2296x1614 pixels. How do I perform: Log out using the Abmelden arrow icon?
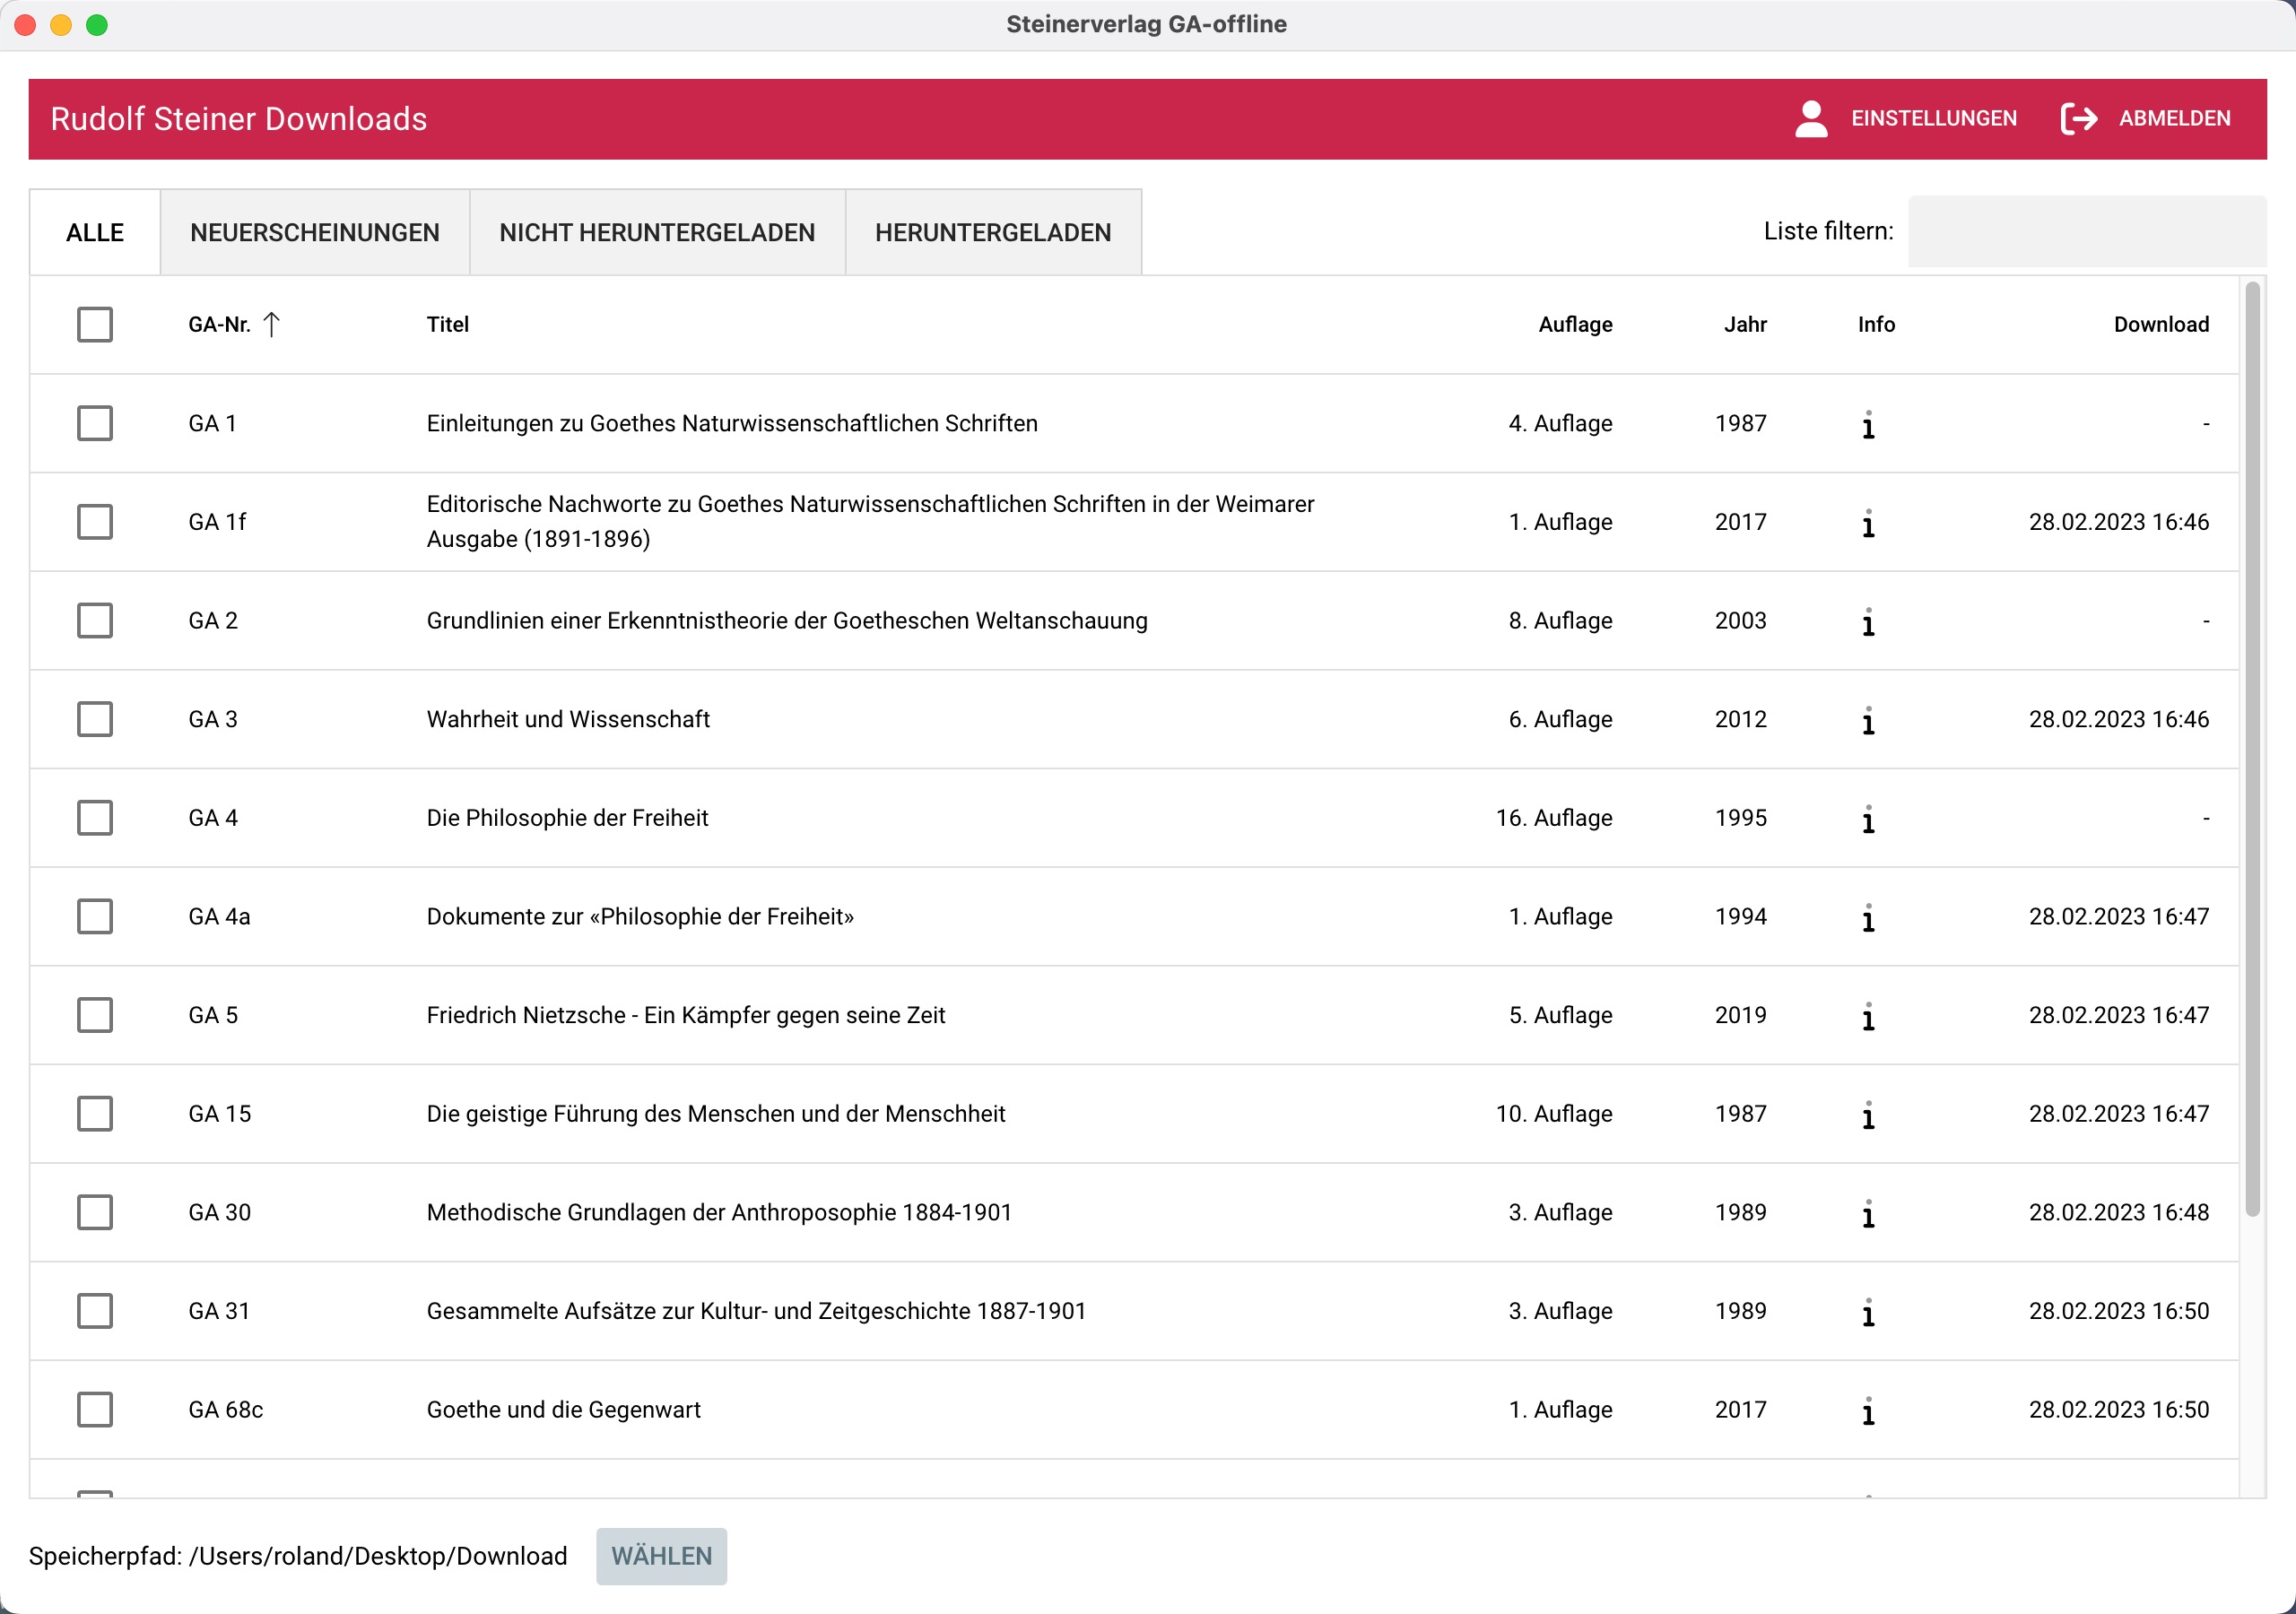click(2078, 117)
